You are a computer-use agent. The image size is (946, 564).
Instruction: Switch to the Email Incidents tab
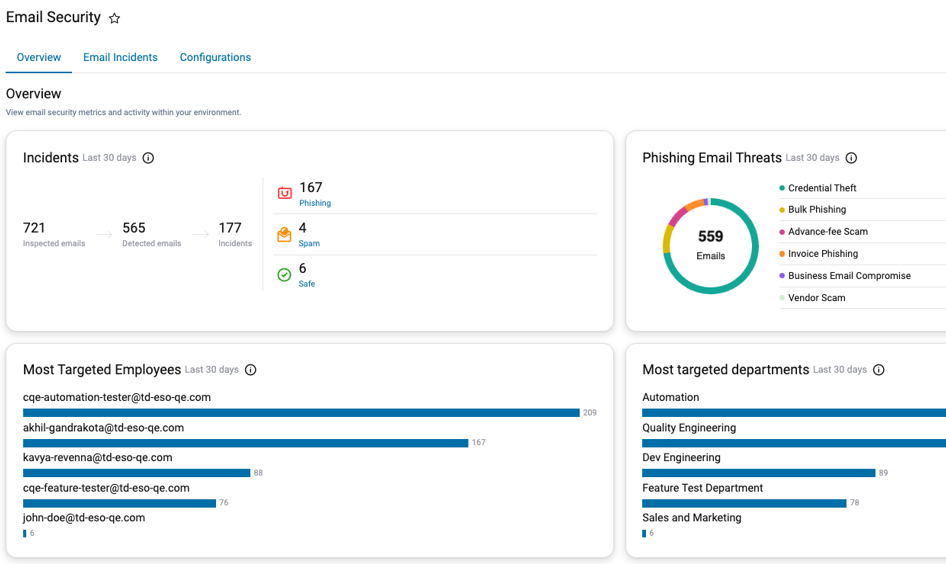coord(120,57)
